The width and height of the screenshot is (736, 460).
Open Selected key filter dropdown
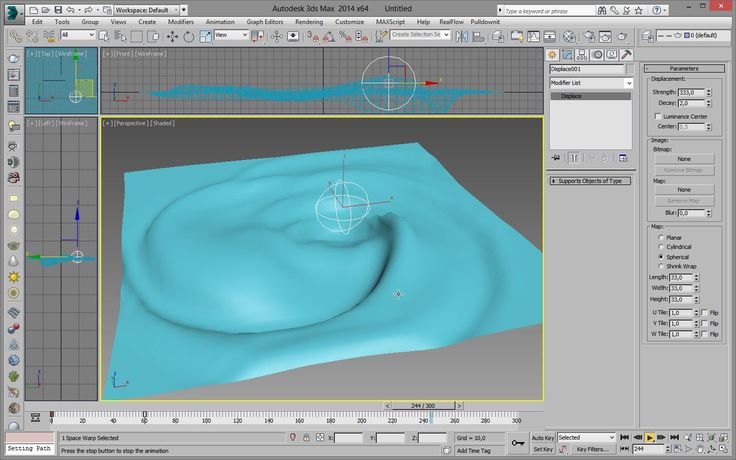(x=586, y=437)
